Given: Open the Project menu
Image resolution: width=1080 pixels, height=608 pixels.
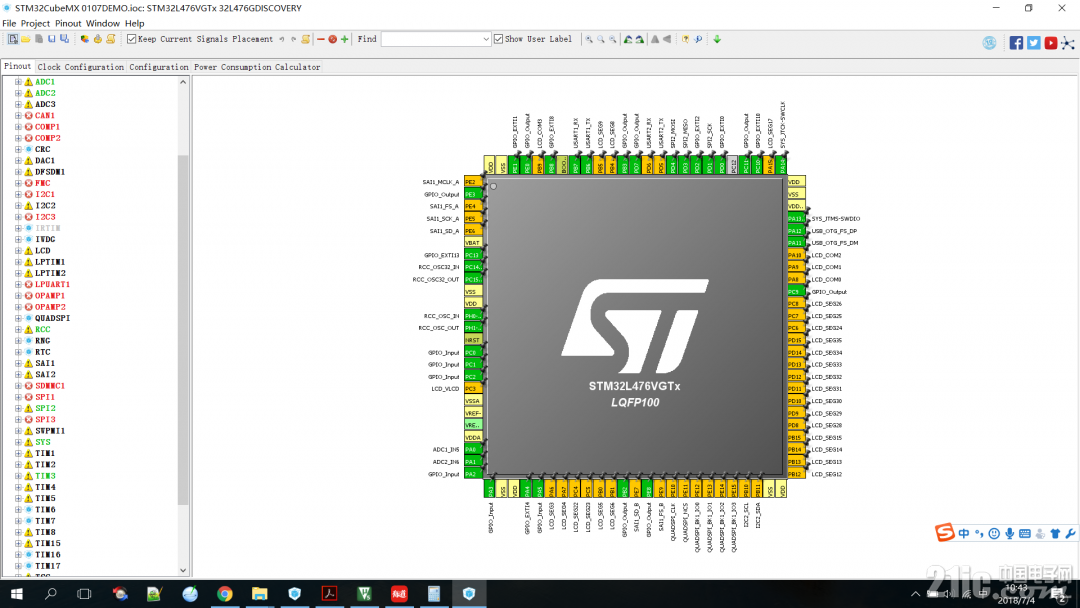Looking at the screenshot, I should (35, 23).
